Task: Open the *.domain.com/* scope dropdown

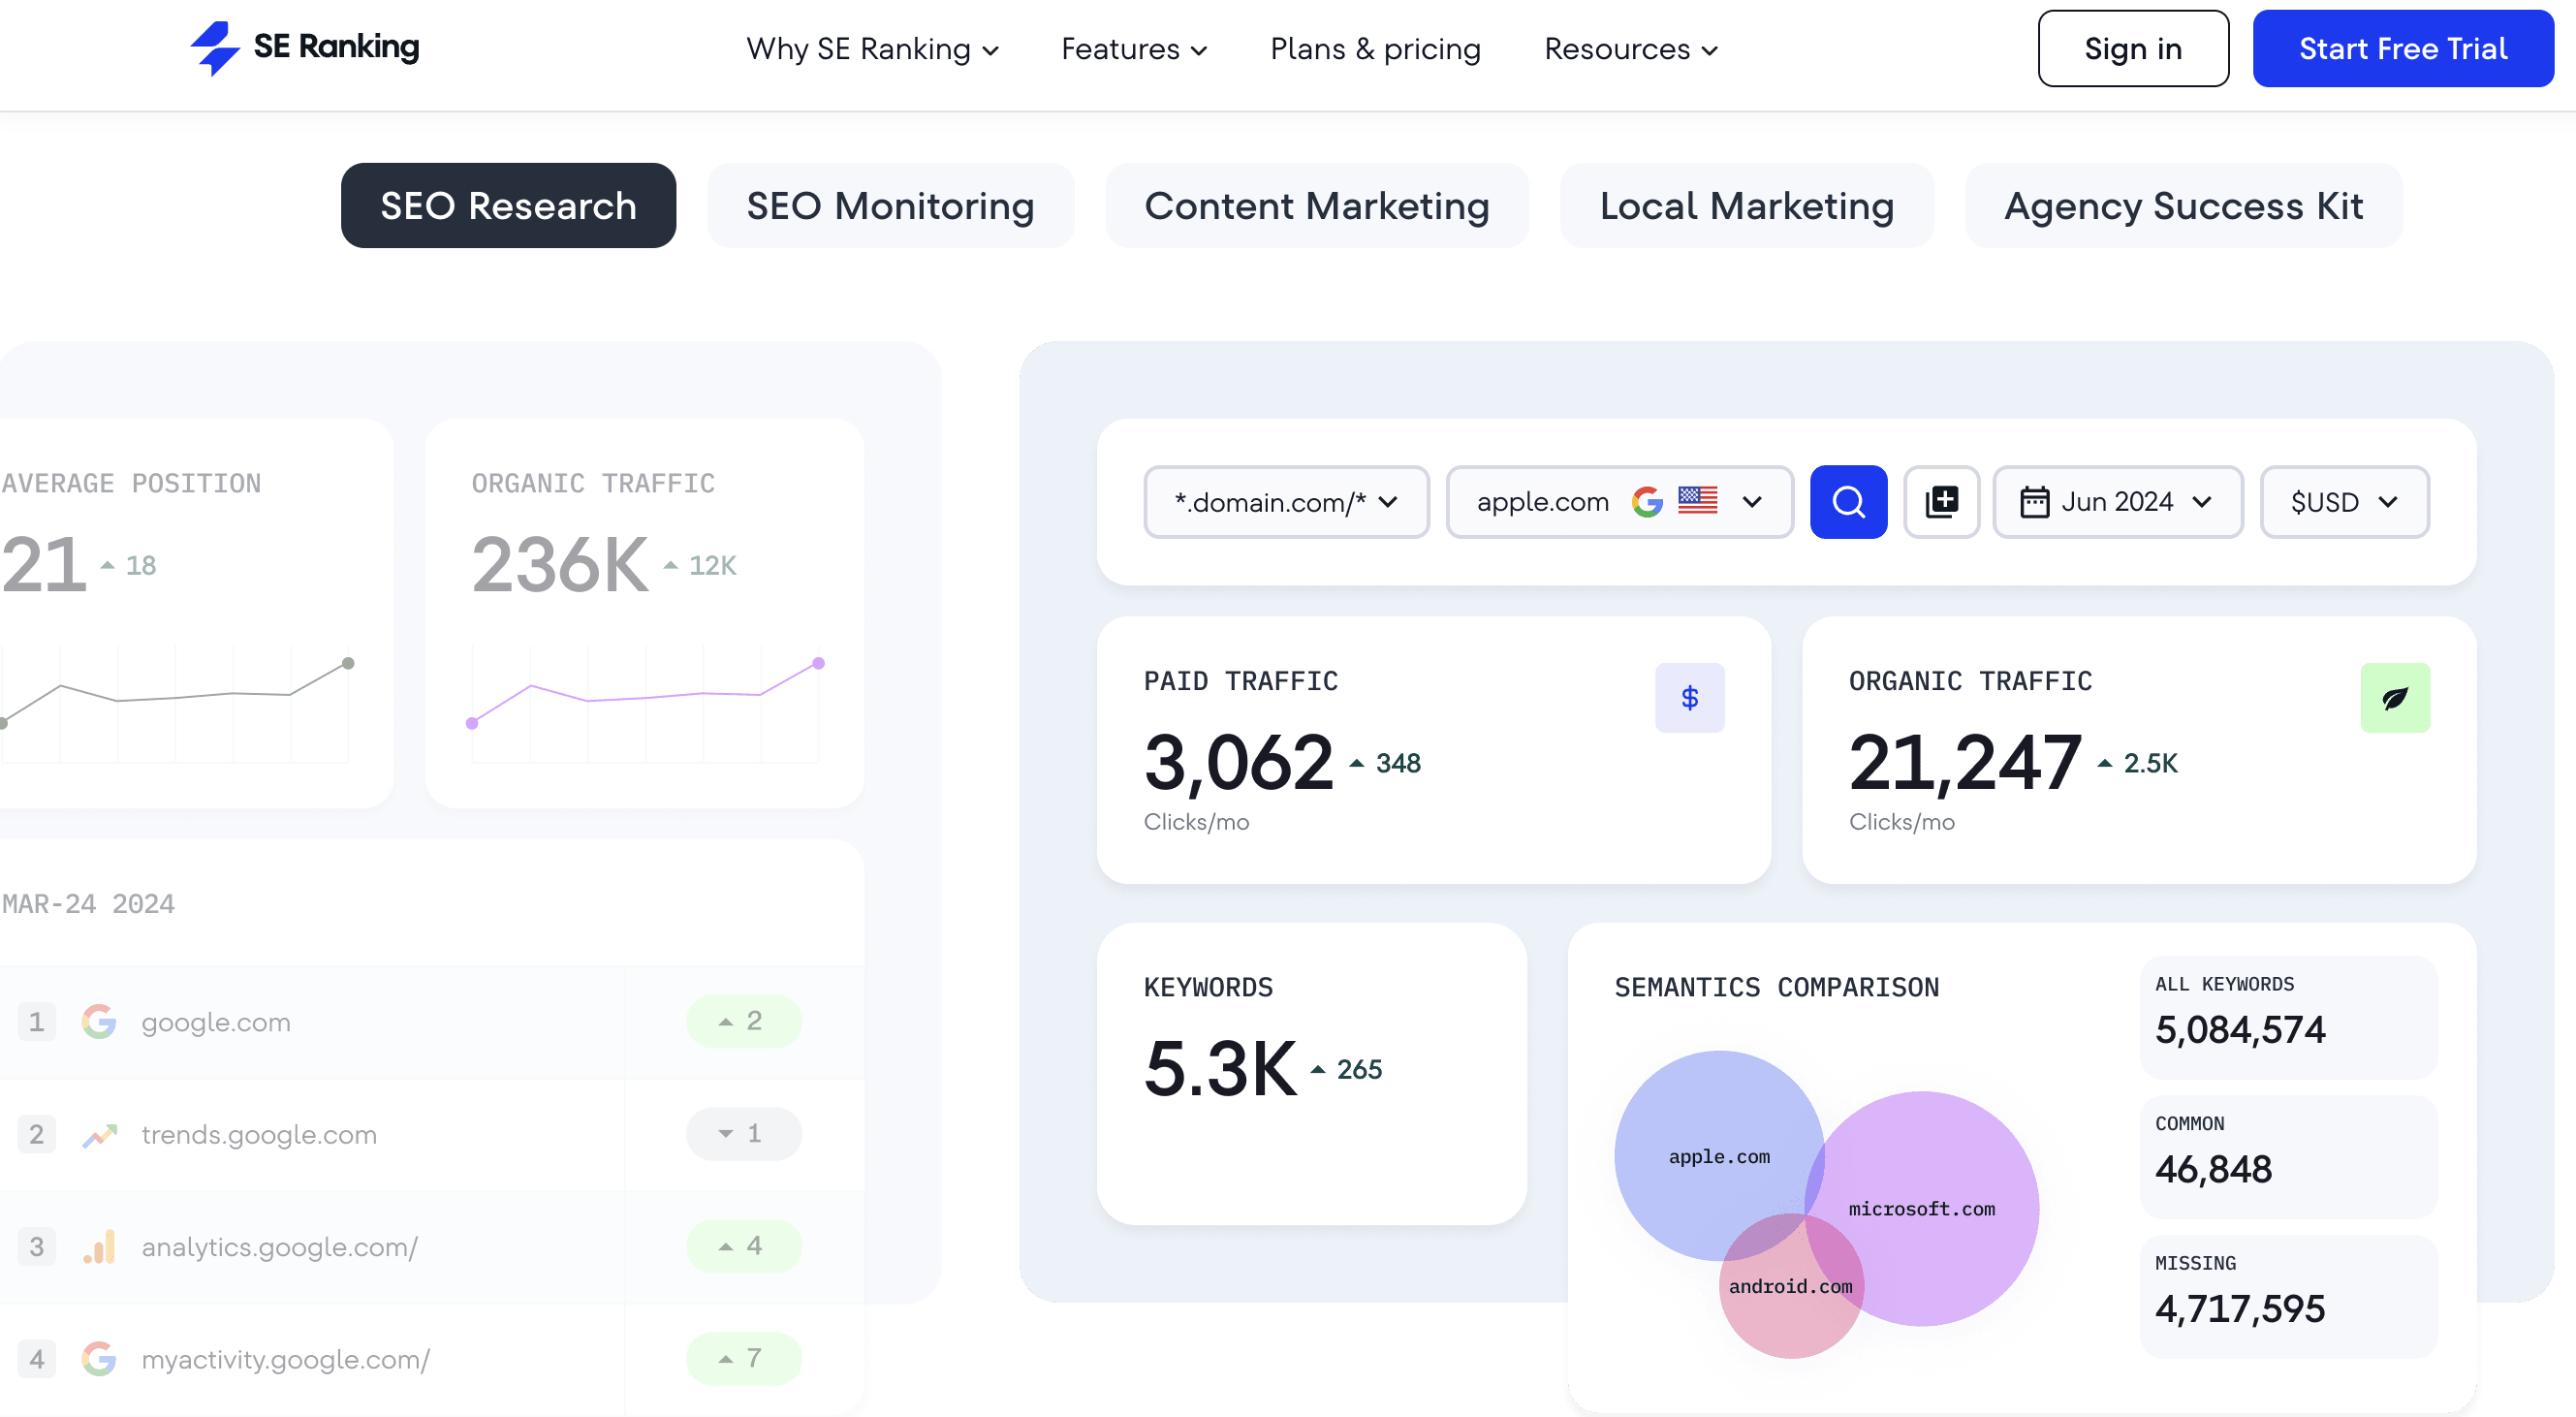Action: (1286, 502)
